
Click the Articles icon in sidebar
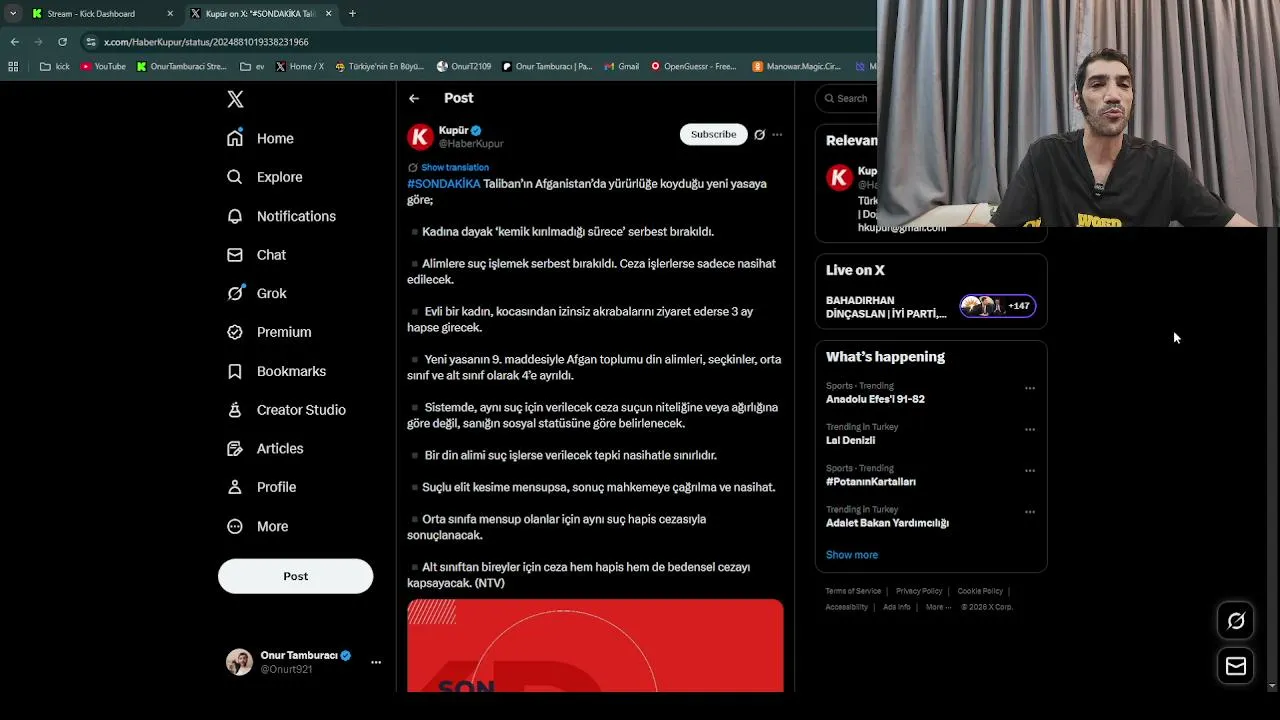(235, 448)
